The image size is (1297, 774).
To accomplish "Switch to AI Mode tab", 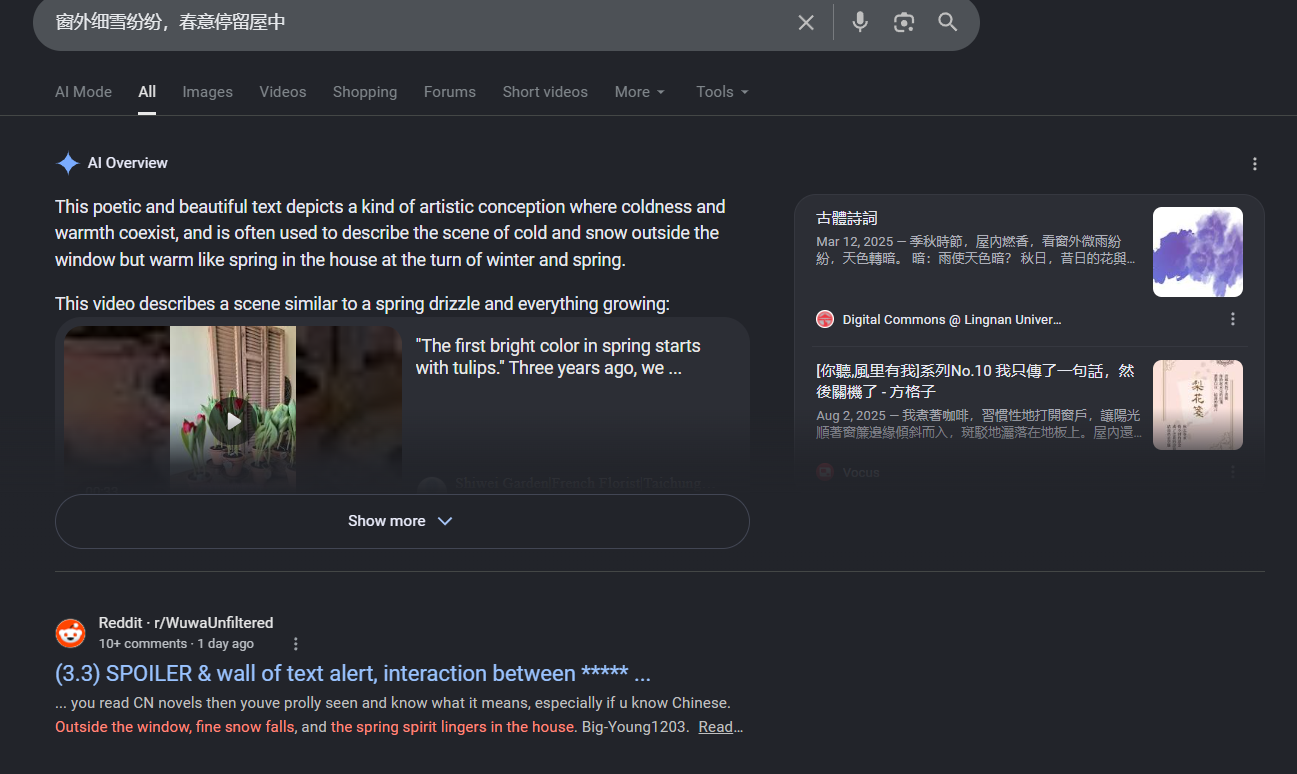I will tap(83, 92).
